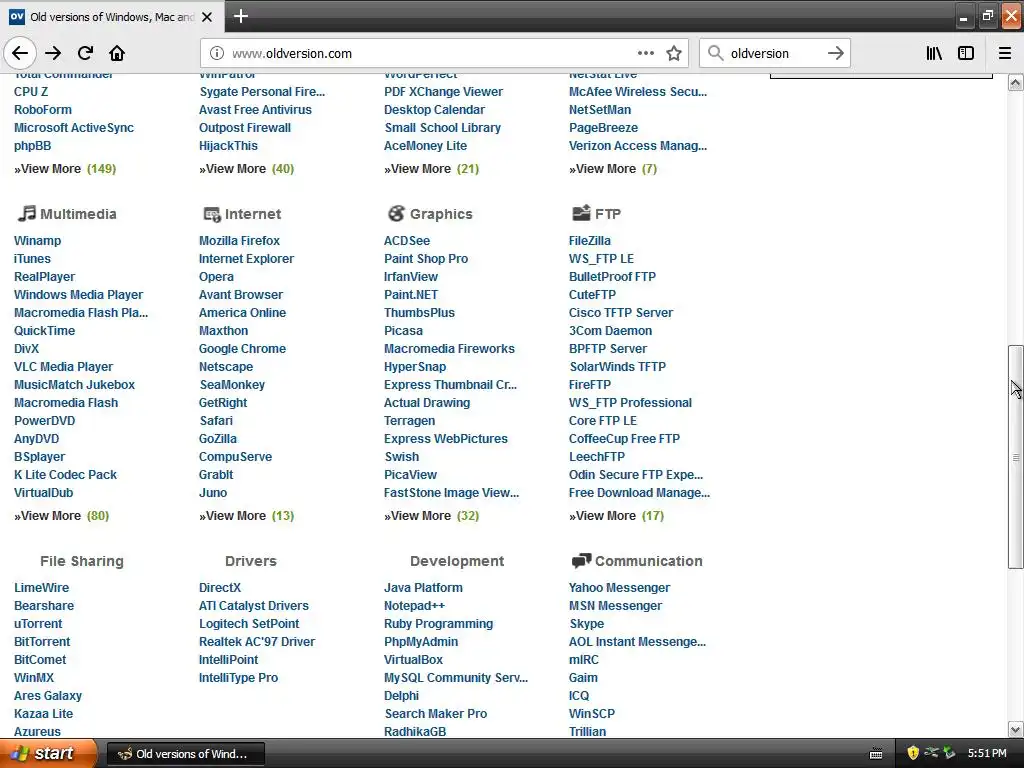1024x768 pixels.
Task: Open the Picasa link
Action: pos(403,331)
